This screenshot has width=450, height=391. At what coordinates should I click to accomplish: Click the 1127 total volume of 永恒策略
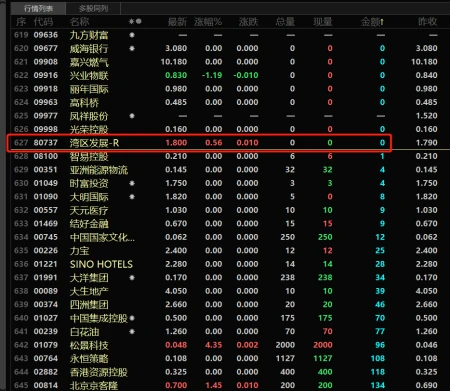[x=285, y=358]
